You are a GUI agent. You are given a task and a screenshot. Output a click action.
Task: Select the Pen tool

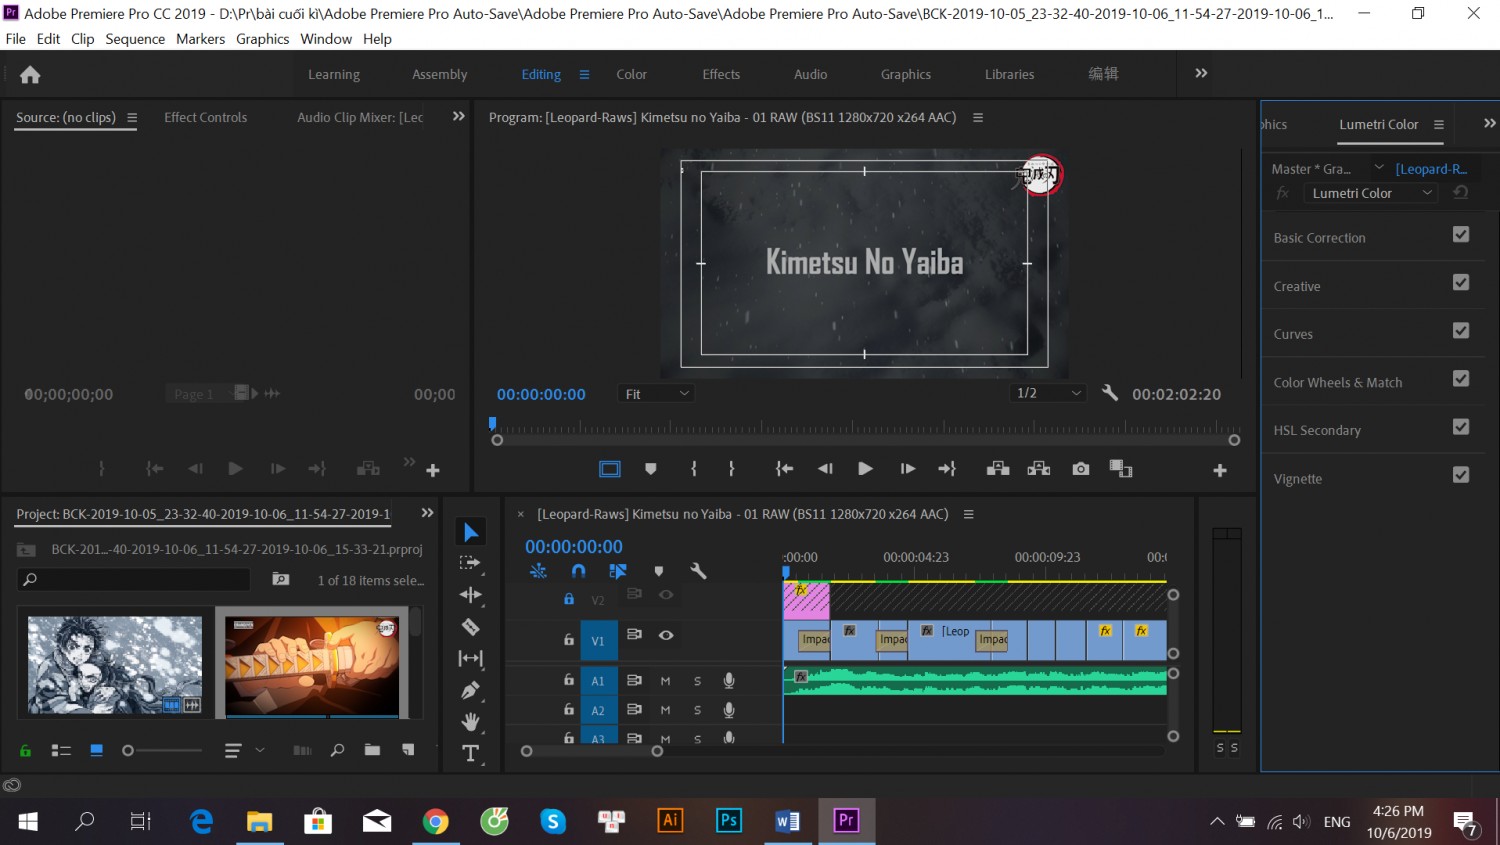point(470,690)
